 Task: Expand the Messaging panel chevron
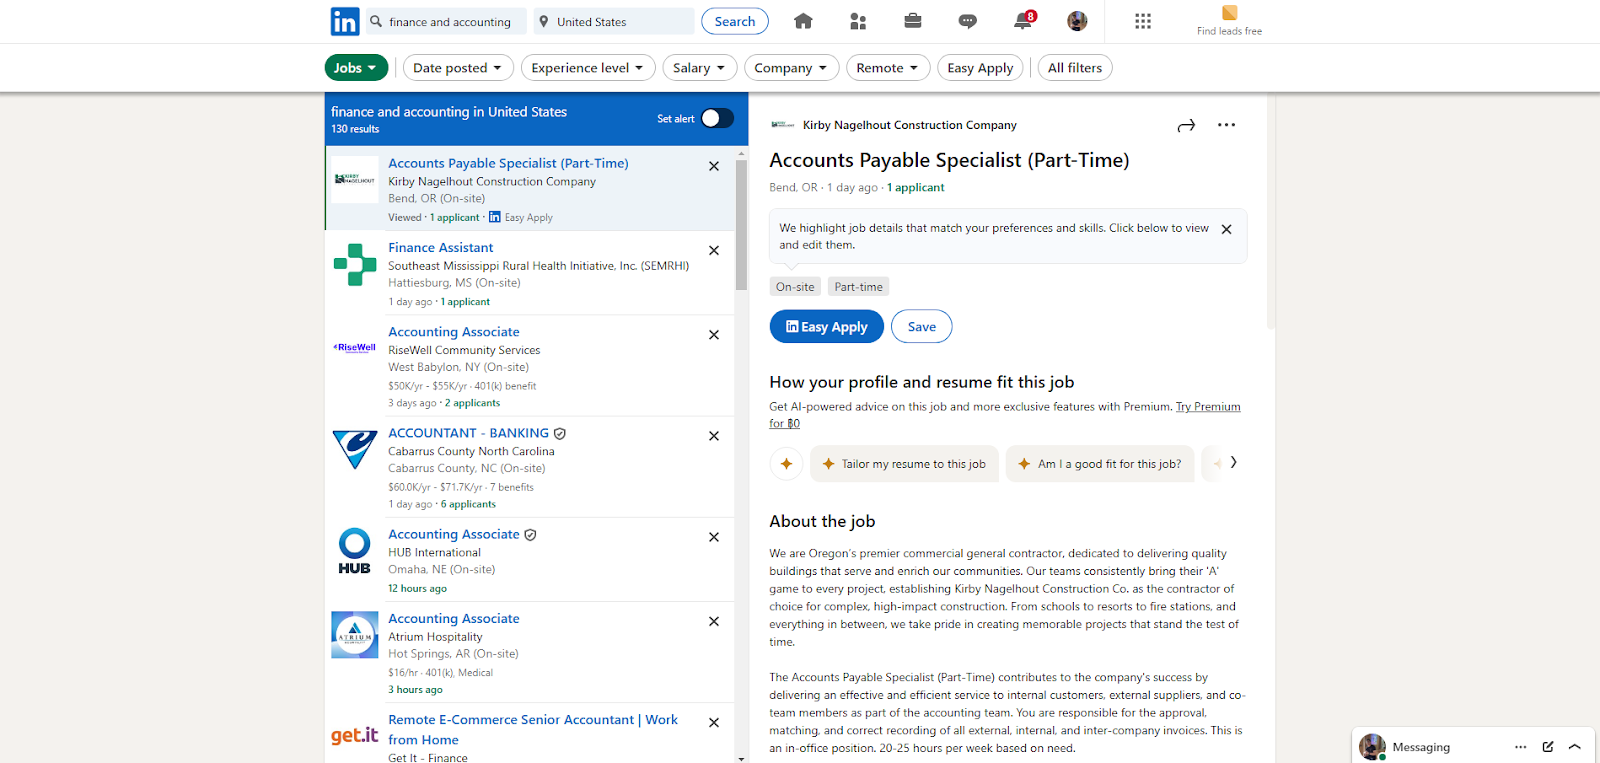pyautogui.click(x=1575, y=747)
